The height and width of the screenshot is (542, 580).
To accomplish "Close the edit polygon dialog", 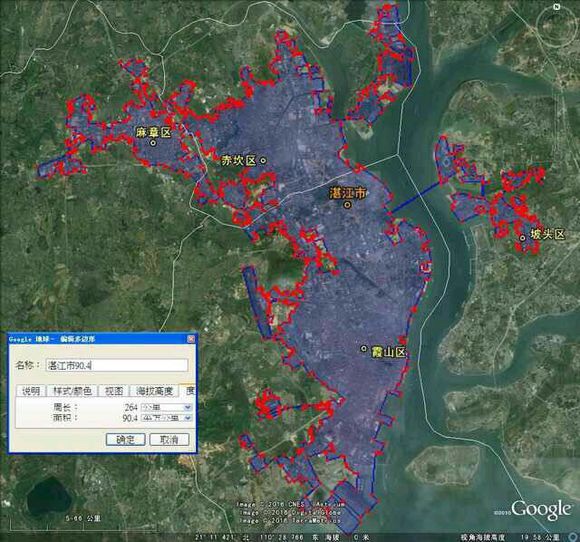I will pos(191,339).
